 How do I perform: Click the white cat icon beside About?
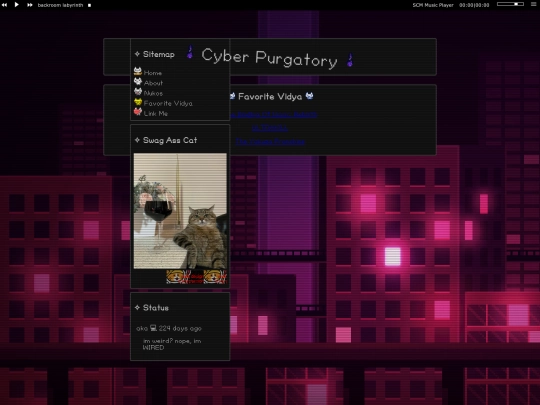tap(138, 81)
